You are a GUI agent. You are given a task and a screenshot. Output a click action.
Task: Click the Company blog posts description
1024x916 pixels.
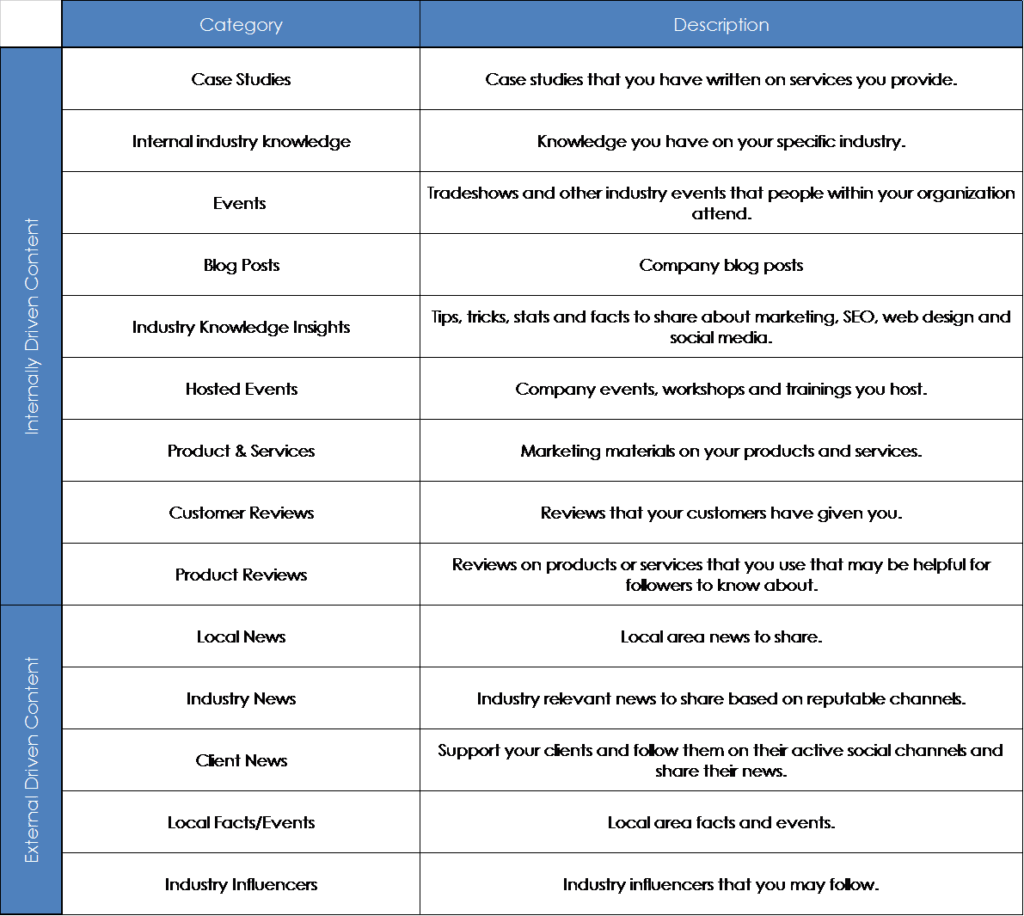720,265
